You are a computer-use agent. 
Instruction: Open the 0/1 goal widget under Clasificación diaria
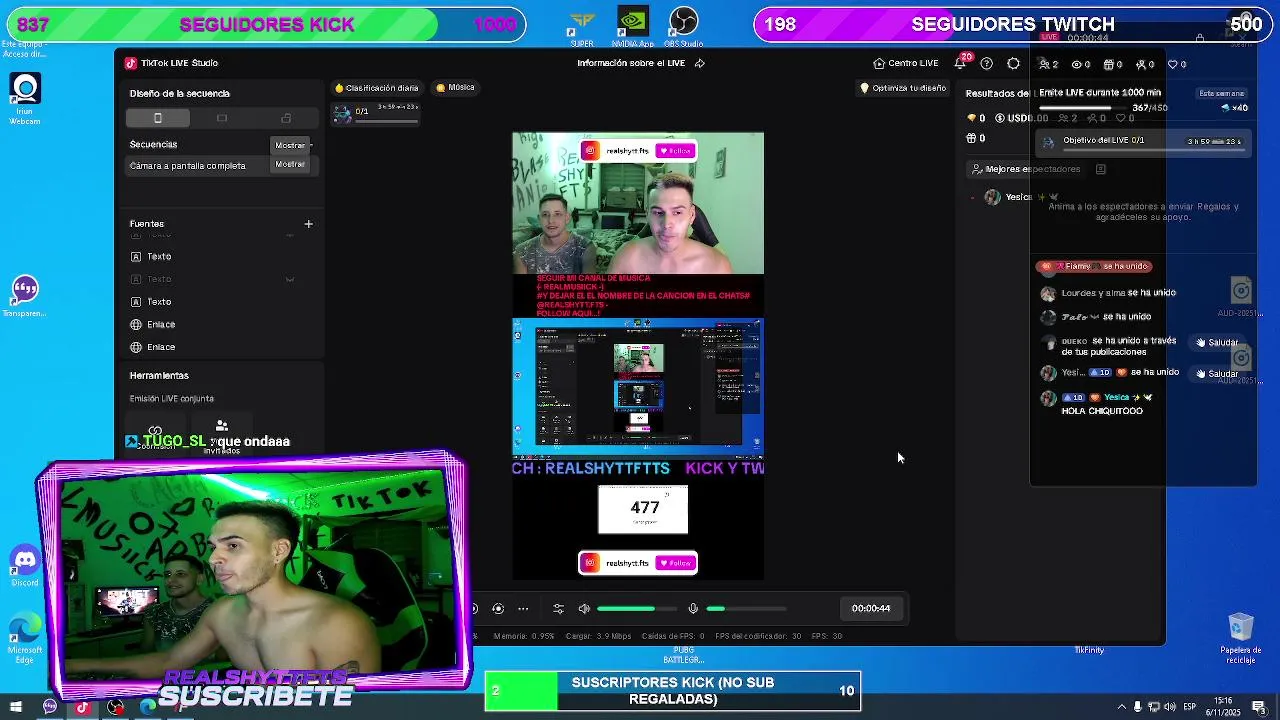(x=376, y=114)
